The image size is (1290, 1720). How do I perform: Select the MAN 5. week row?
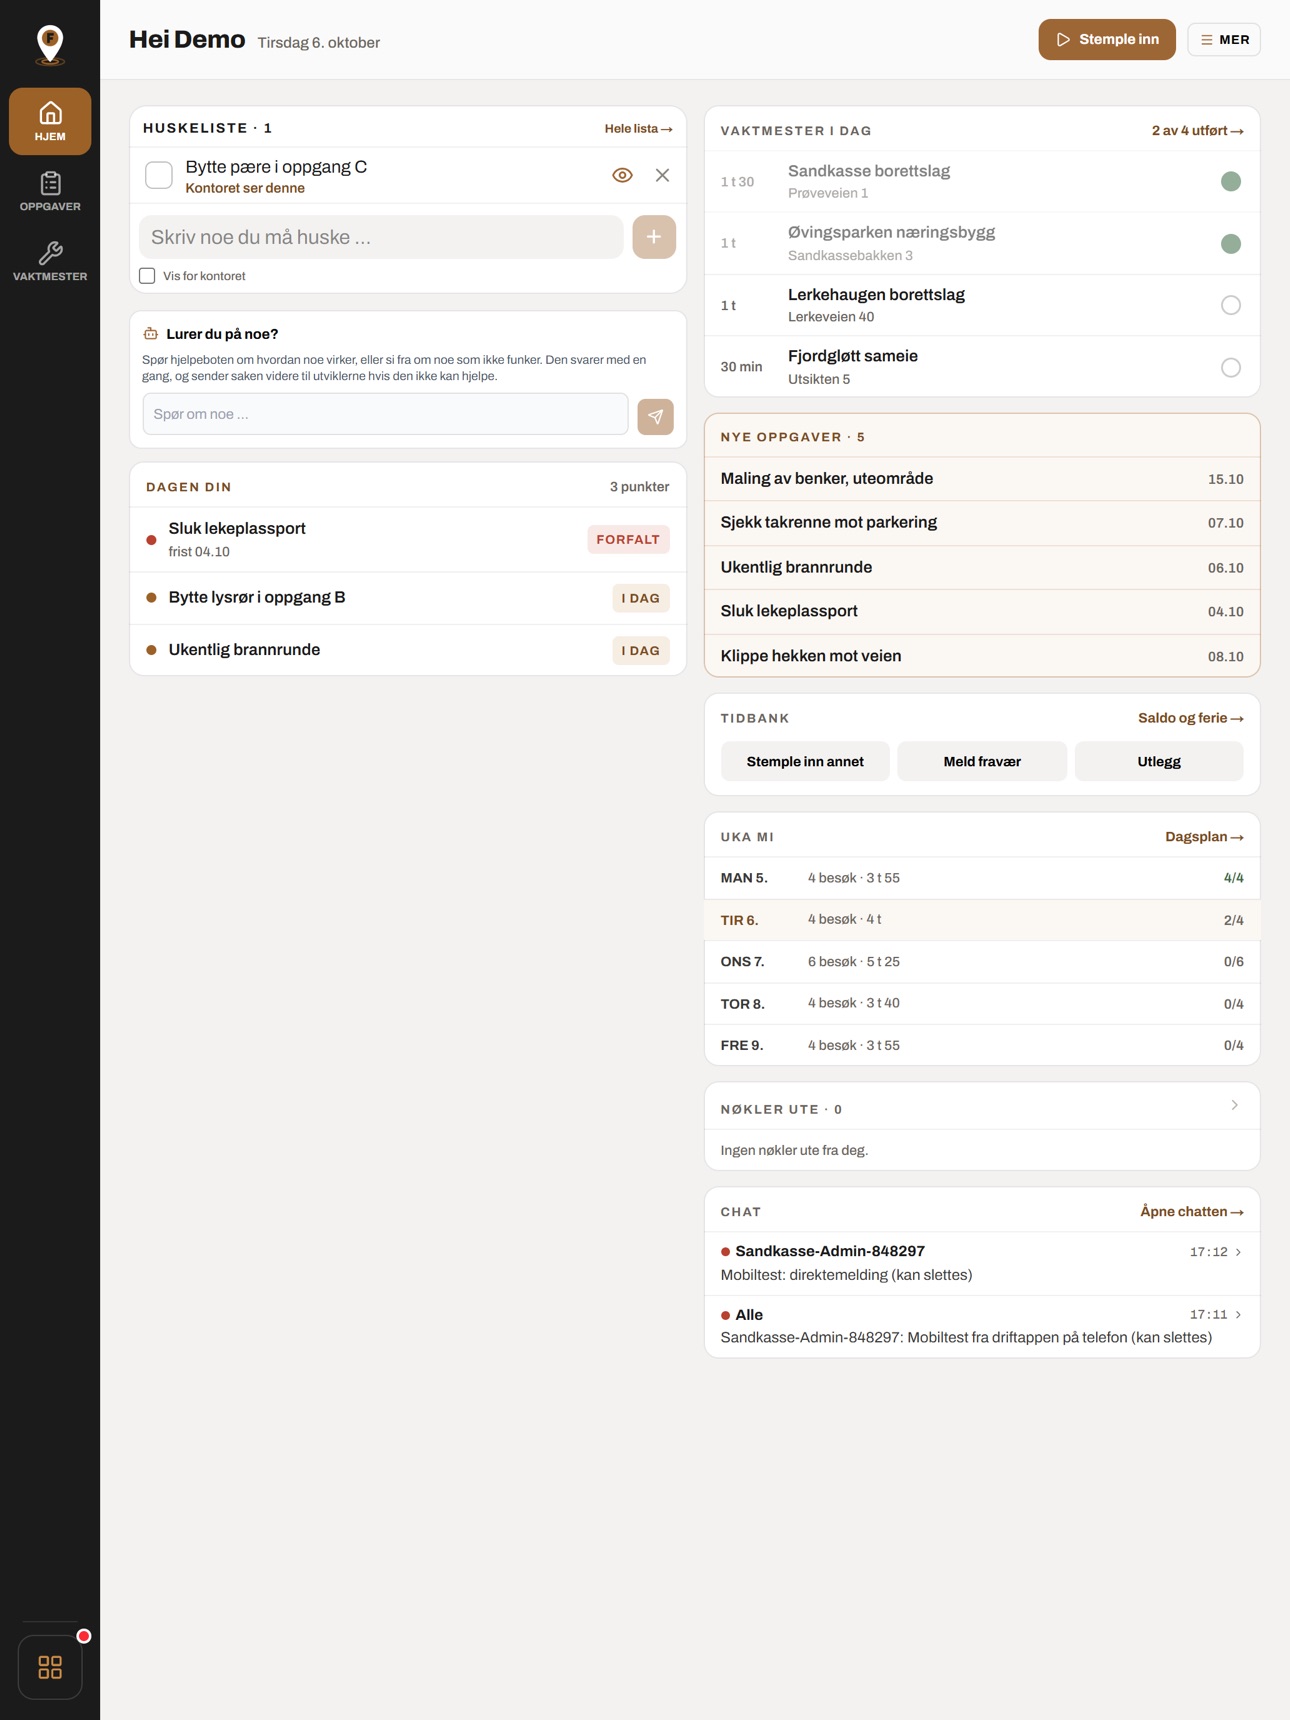click(x=982, y=878)
